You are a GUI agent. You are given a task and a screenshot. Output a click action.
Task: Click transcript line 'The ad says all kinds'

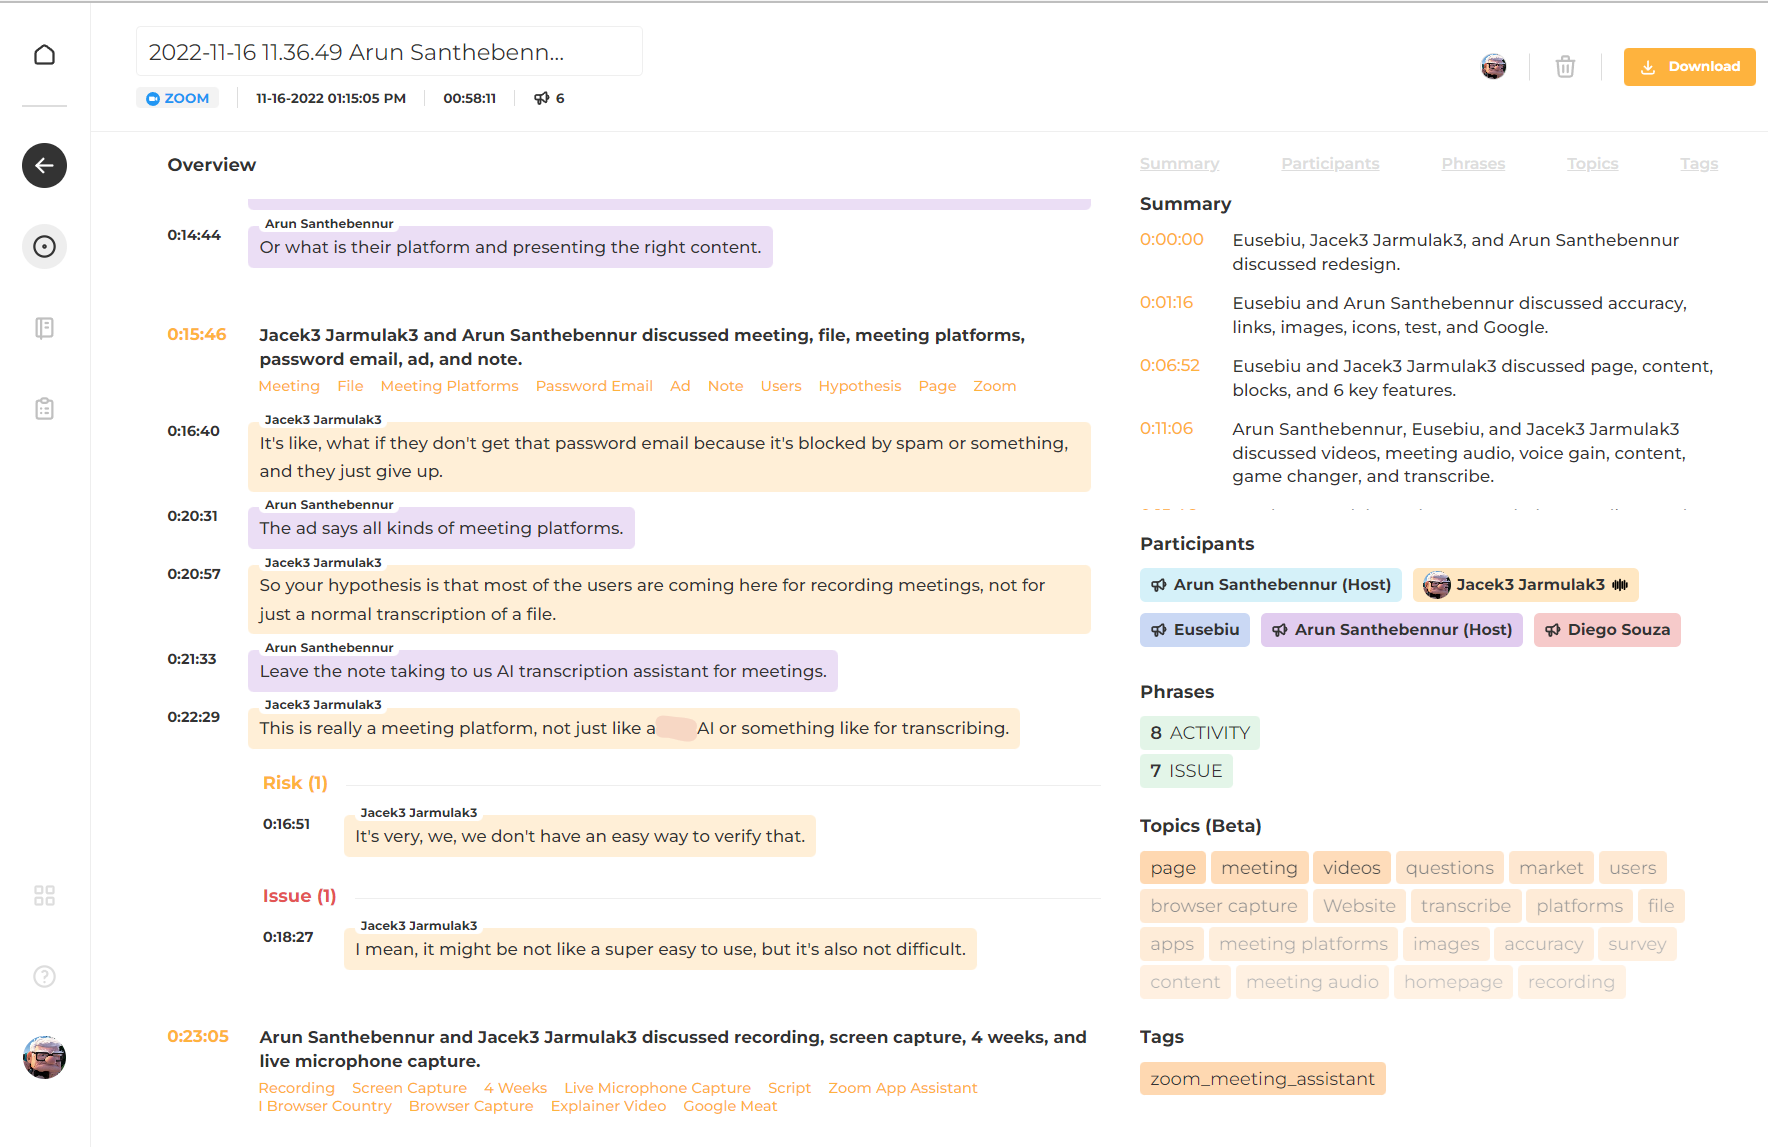click(x=441, y=528)
